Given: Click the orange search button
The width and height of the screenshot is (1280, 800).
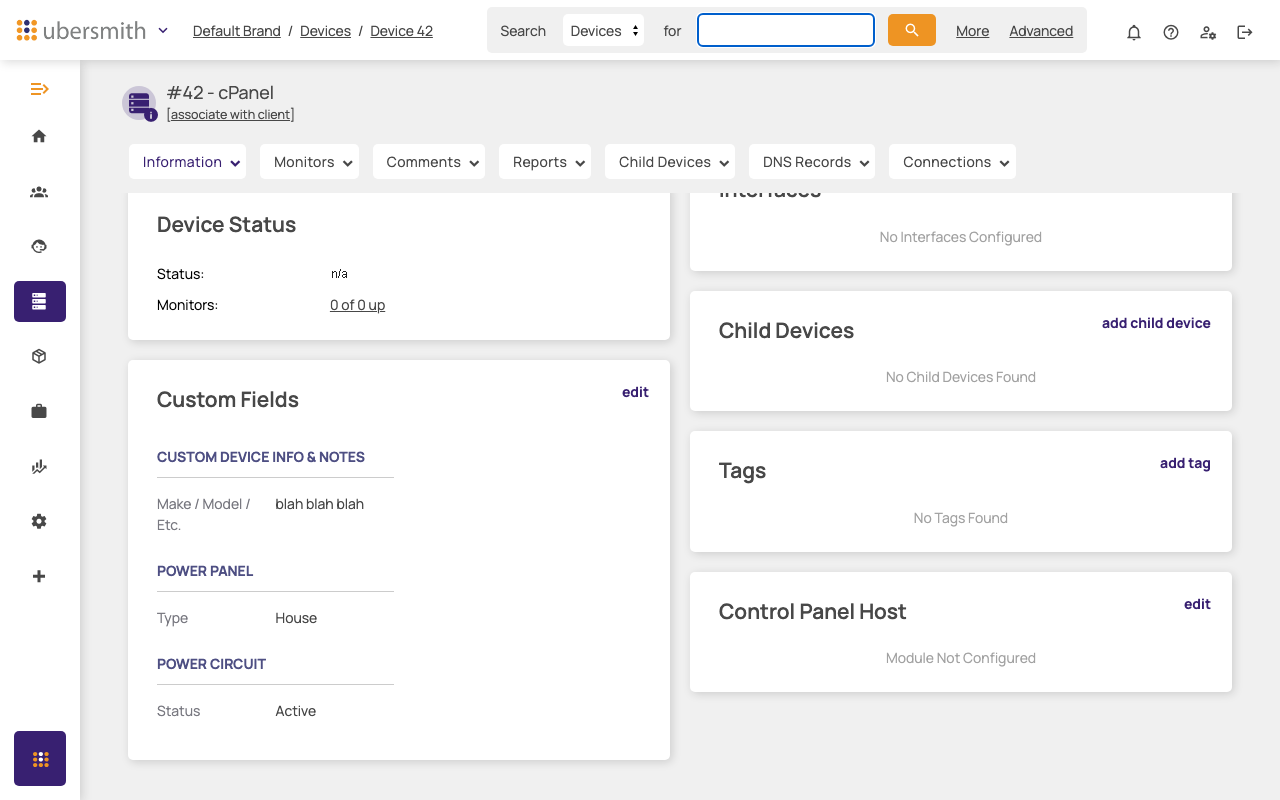Looking at the screenshot, I should click(912, 30).
